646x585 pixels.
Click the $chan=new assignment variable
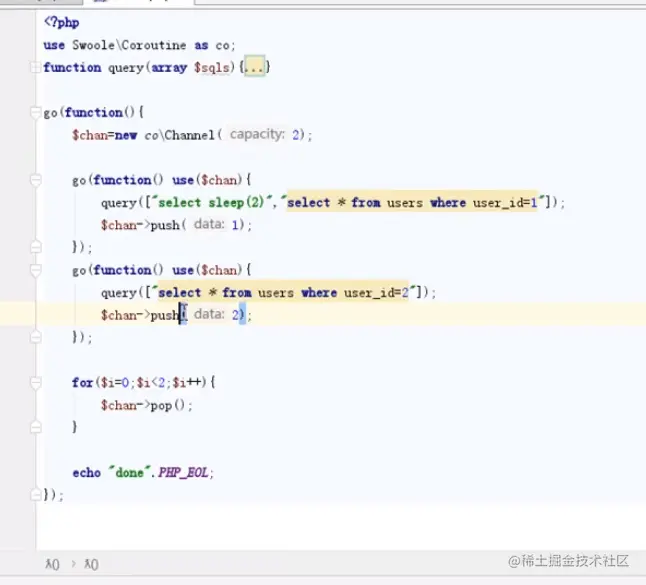(90, 135)
